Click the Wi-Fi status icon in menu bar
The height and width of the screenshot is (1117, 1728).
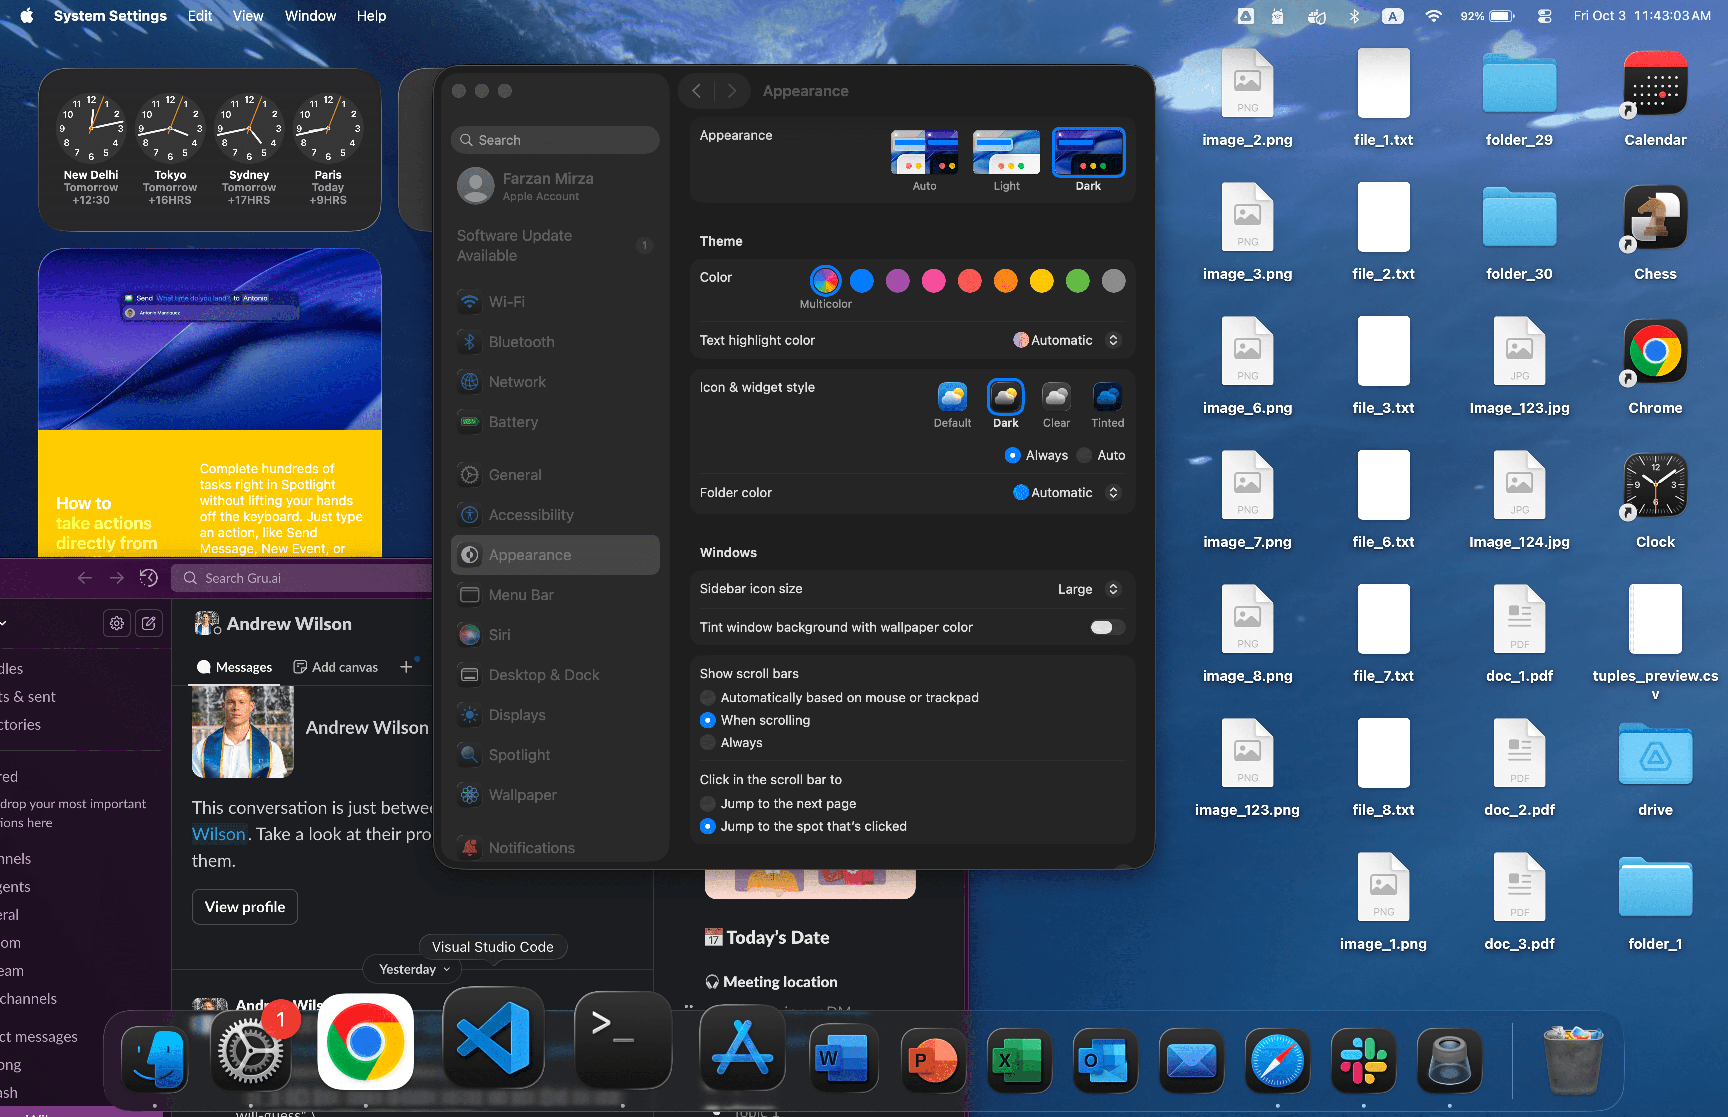coord(1433,16)
